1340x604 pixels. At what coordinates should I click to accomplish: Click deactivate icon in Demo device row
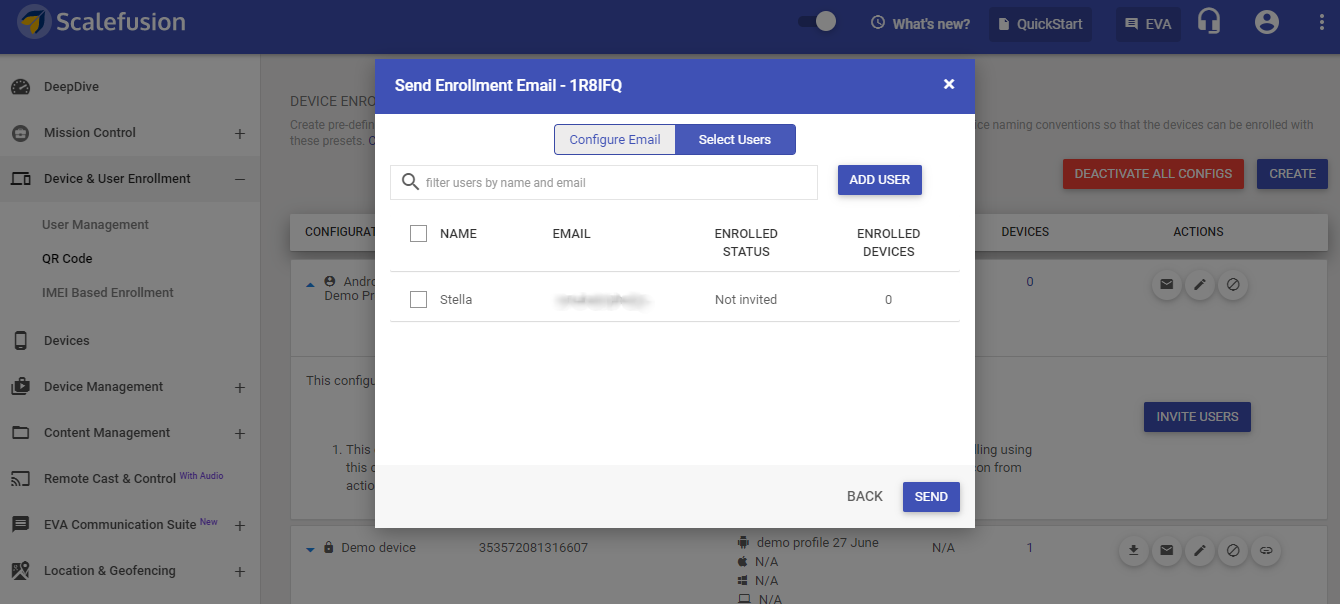click(x=1233, y=550)
